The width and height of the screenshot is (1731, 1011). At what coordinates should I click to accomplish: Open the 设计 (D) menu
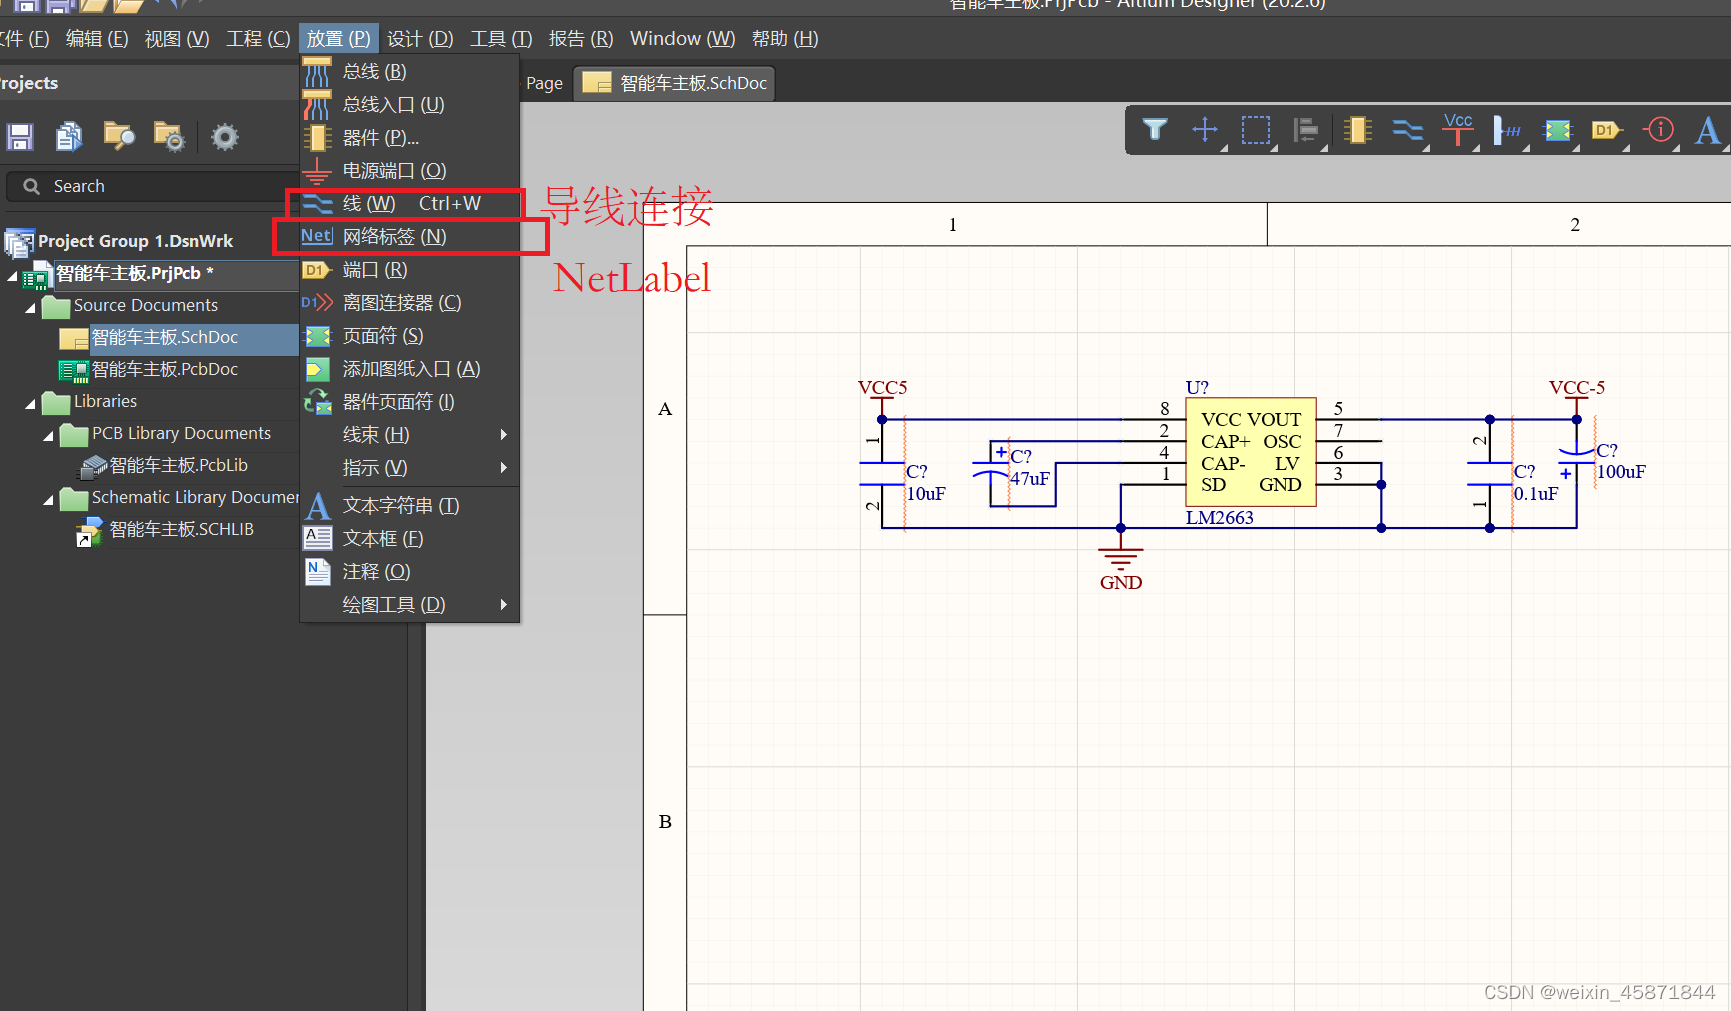point(420,39)
